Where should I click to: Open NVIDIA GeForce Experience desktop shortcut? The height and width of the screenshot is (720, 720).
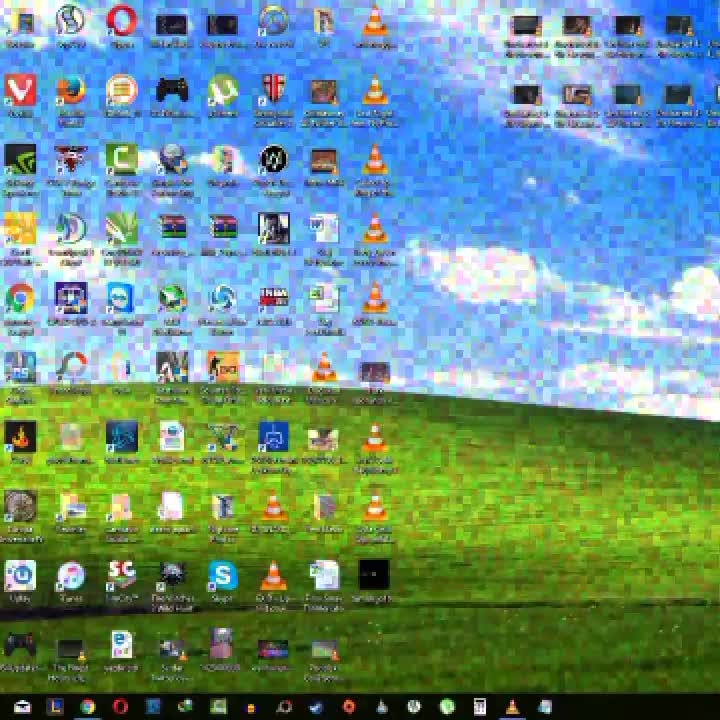pos(20,159)
